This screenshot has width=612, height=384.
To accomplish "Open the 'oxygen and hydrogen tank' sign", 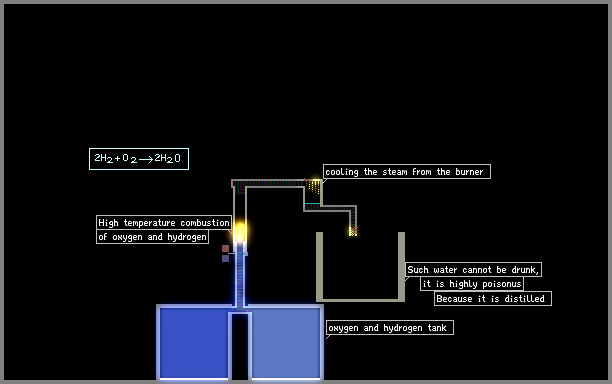I will pos(390,328).
